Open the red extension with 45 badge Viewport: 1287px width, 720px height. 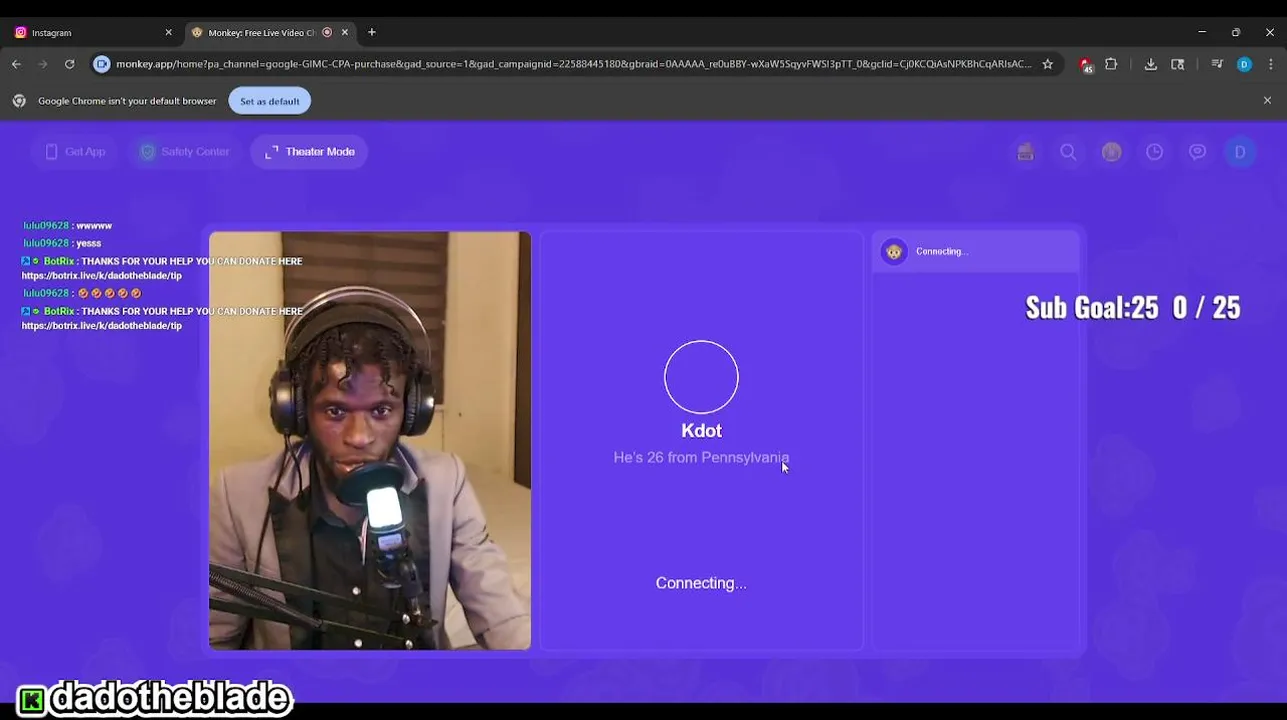(x=1085, y=65)
